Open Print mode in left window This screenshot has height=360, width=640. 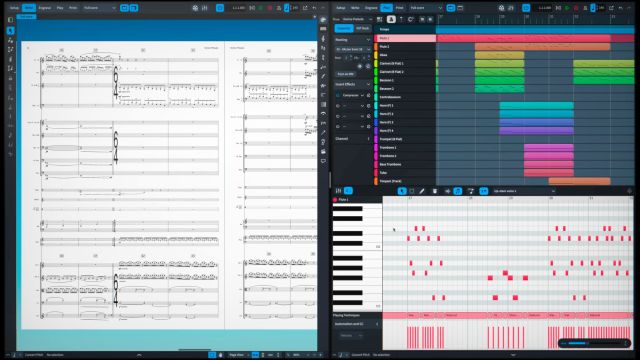pyautogui.click(x=73, y=8)
